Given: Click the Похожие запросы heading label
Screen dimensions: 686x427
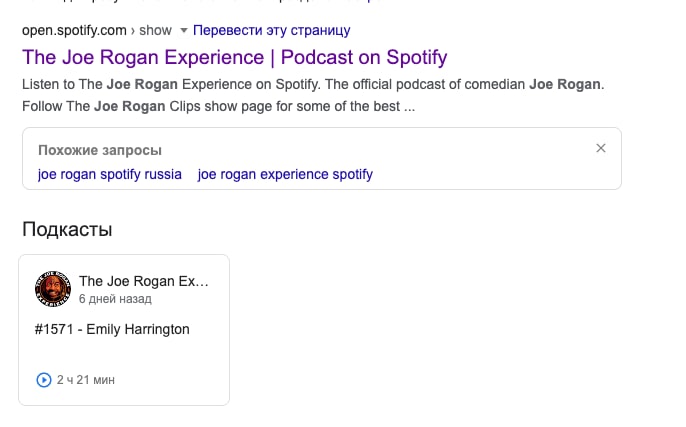Looking at the screenshot, I should pyautogui.click(x=99, y=150).
